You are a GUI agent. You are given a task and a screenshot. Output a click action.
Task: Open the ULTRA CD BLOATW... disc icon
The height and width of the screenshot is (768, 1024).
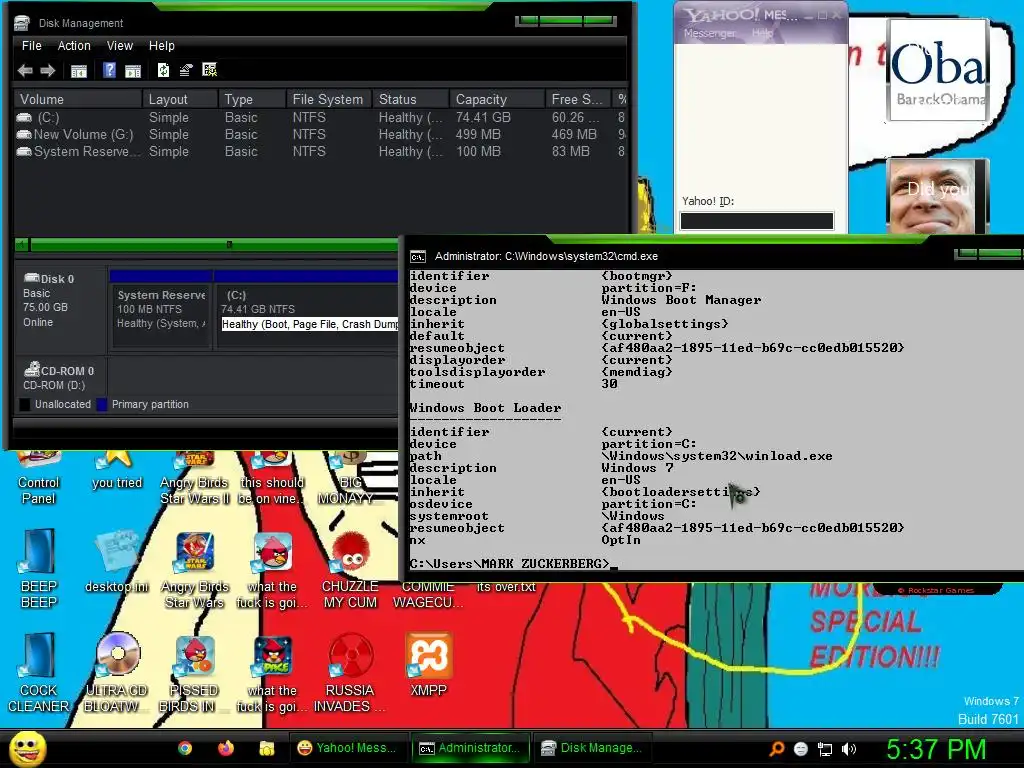[117, 673]
